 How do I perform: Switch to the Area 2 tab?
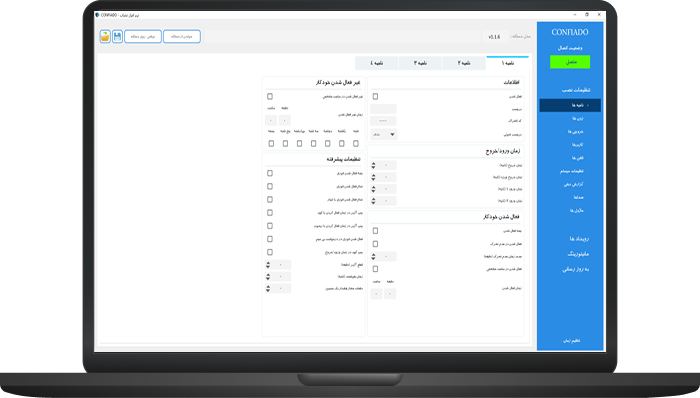(464, 63)
